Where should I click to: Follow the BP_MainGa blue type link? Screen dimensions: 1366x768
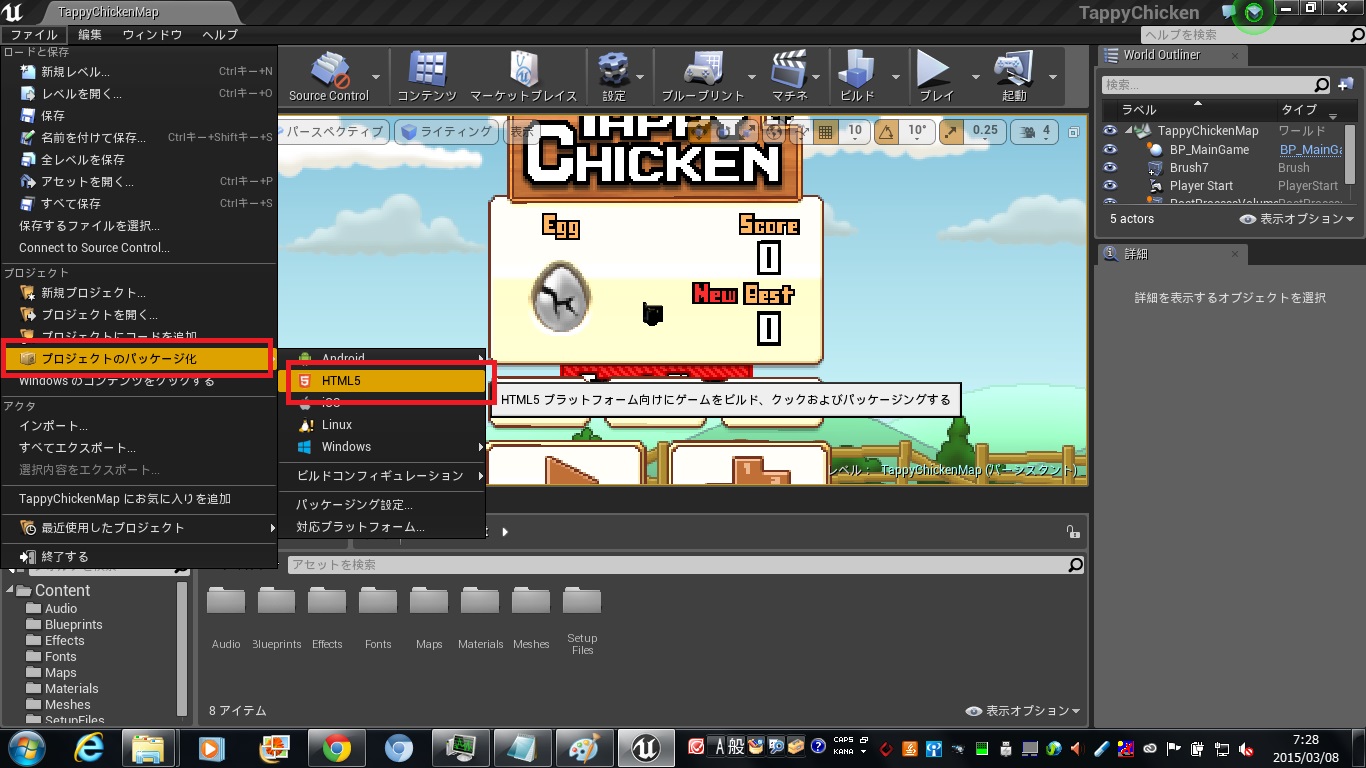tap(1310, 149)
